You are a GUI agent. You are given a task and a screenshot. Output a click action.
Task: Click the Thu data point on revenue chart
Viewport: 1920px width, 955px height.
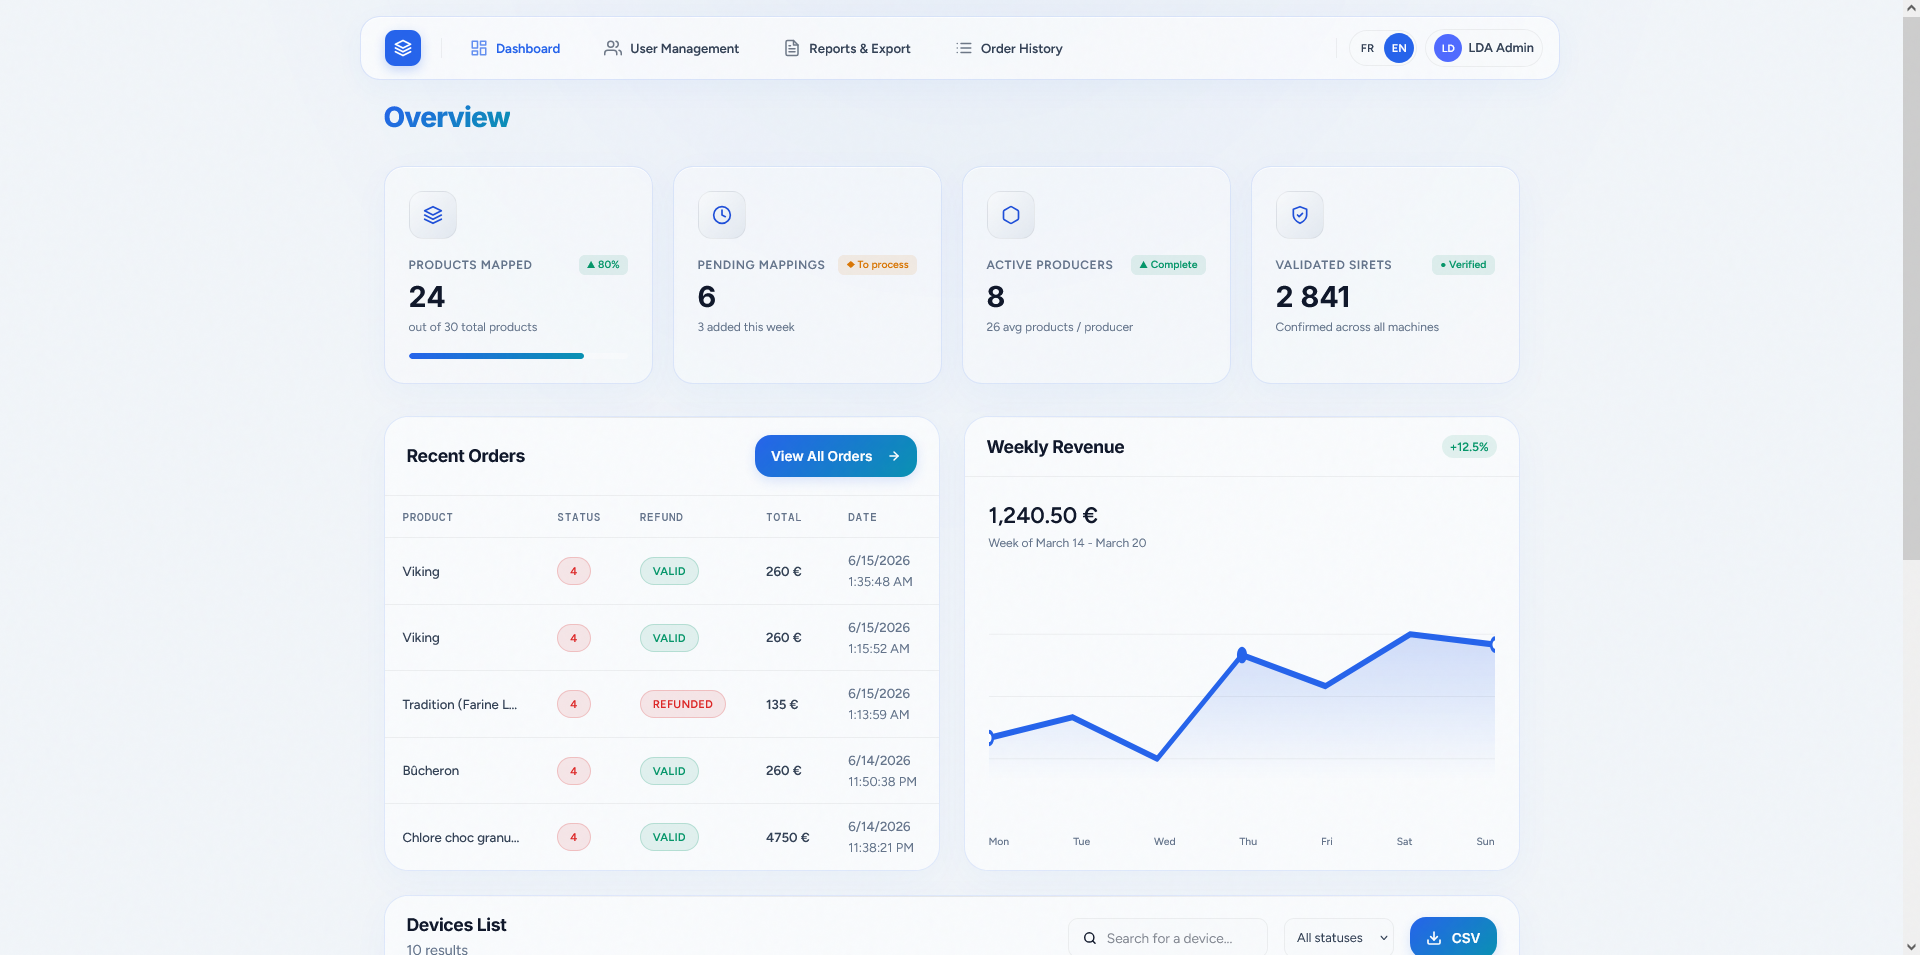pos(1242,655)
